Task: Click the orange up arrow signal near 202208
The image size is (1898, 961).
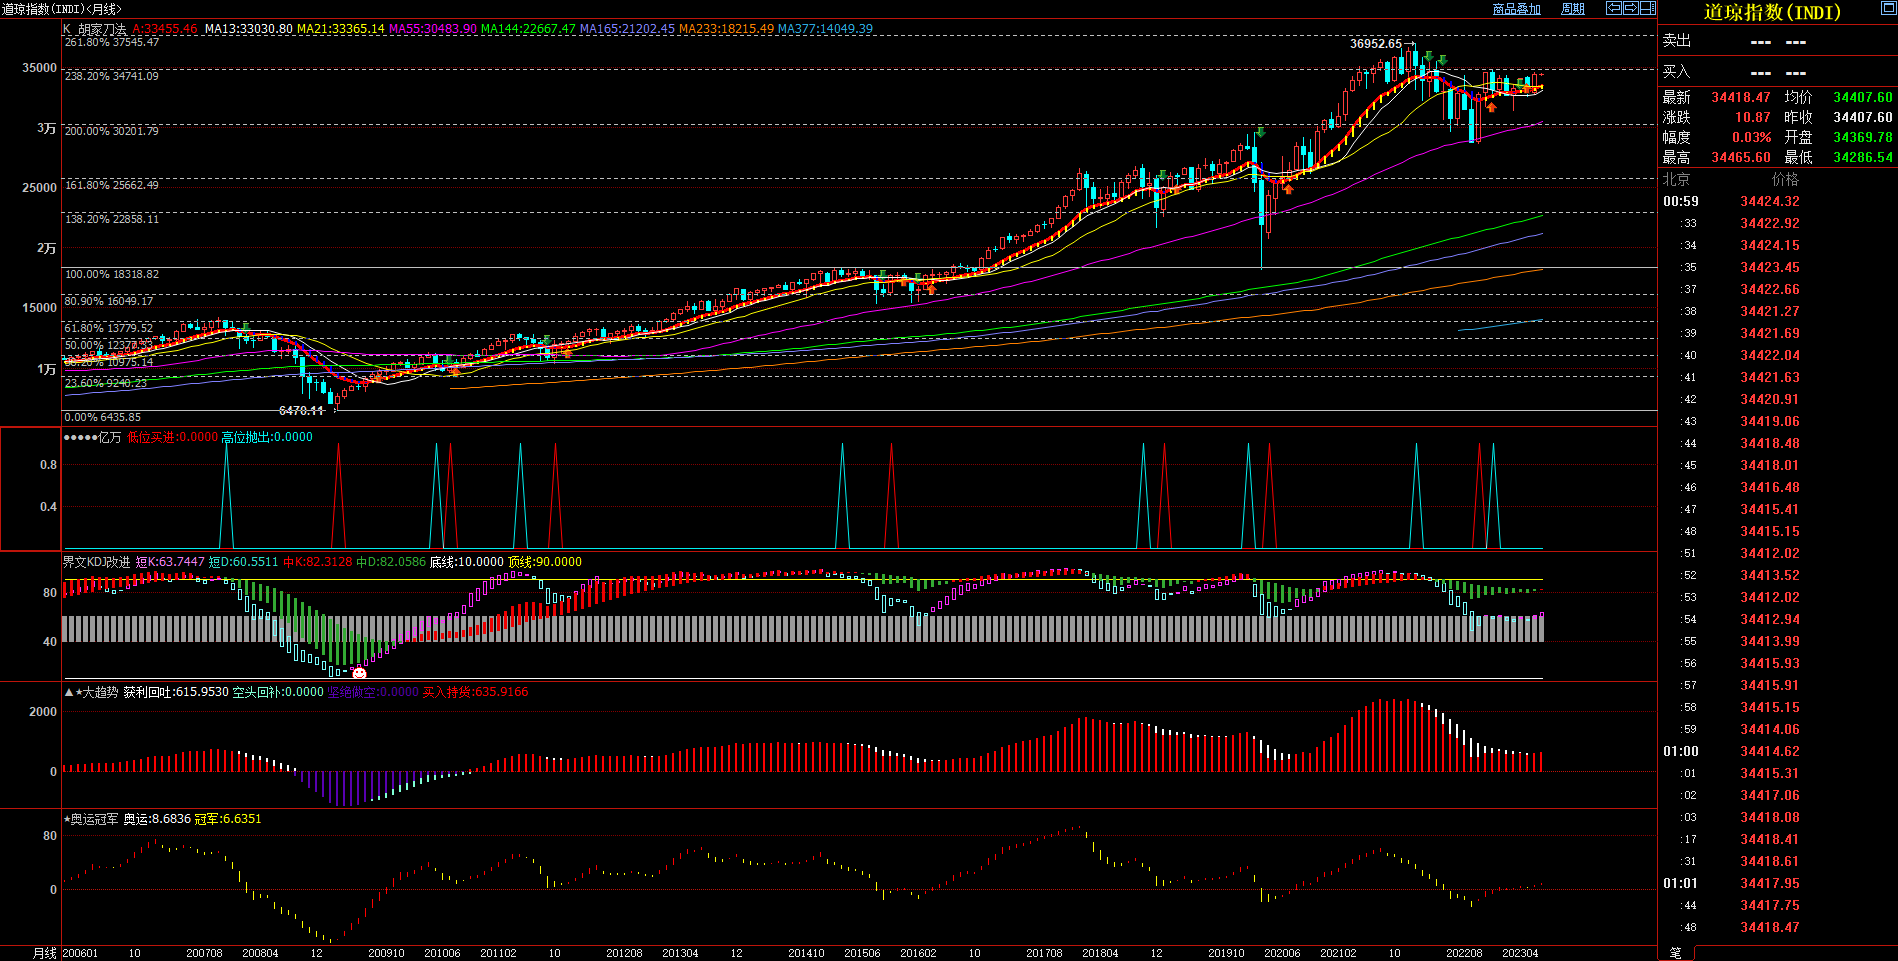Action: tap(1491, 107)
